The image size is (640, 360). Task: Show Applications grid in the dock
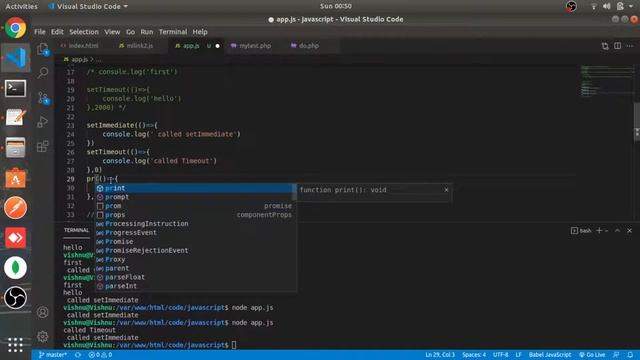click(16, 345)
